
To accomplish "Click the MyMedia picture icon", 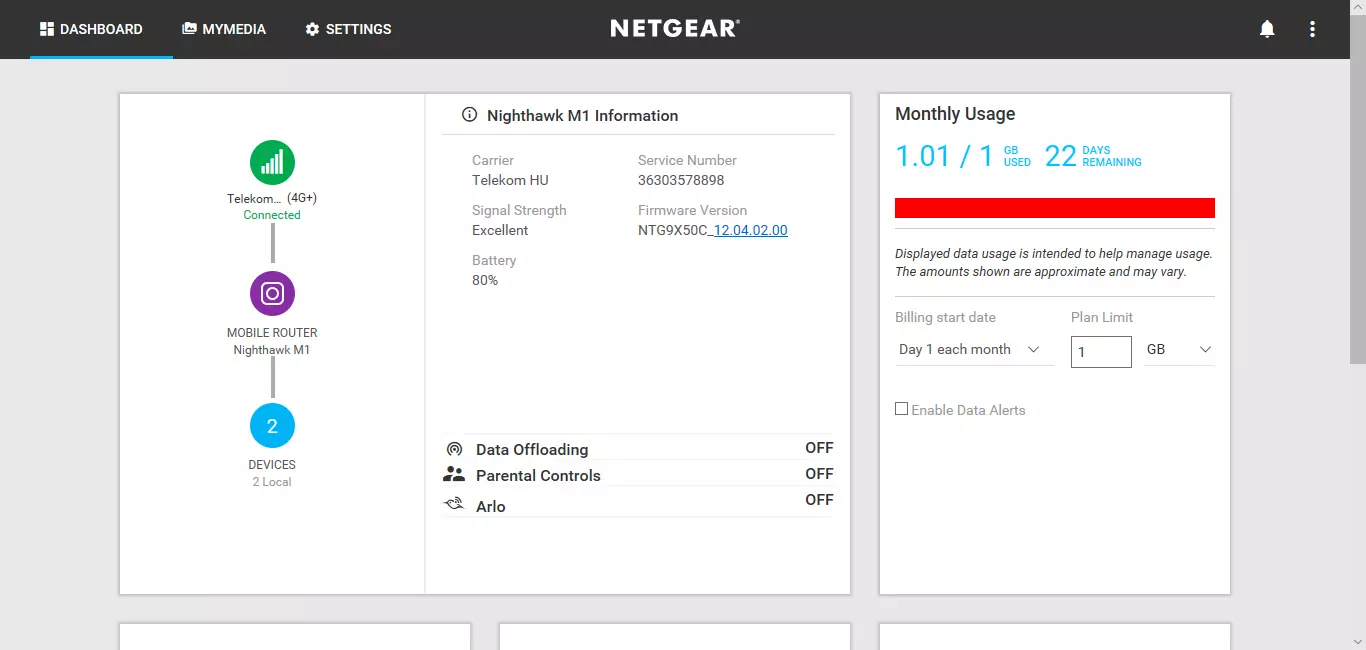I will click(x=189, y=29).
